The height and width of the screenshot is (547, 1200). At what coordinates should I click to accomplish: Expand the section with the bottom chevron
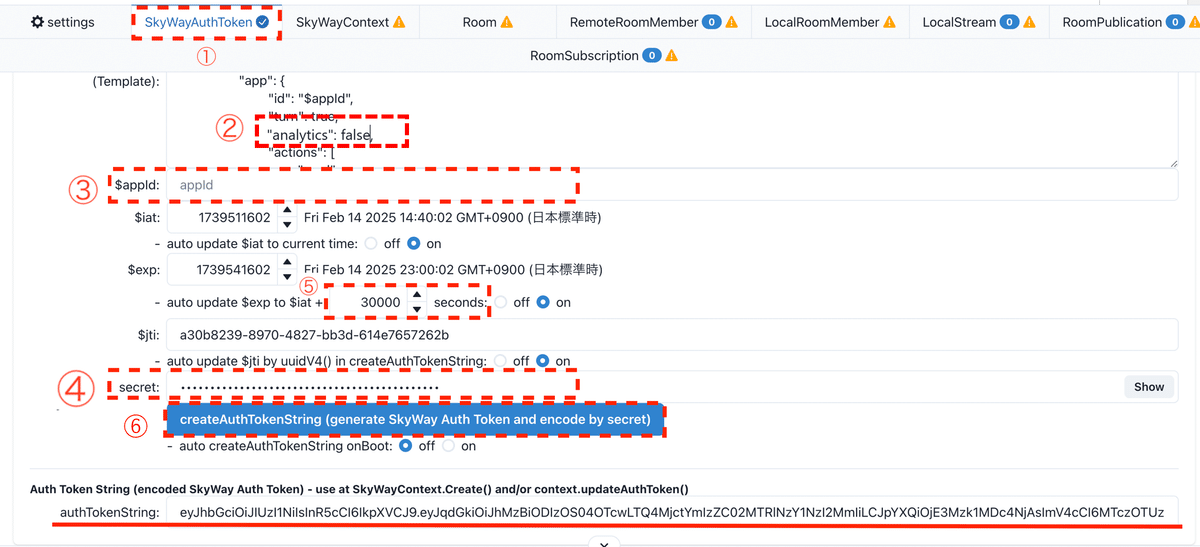603,542
